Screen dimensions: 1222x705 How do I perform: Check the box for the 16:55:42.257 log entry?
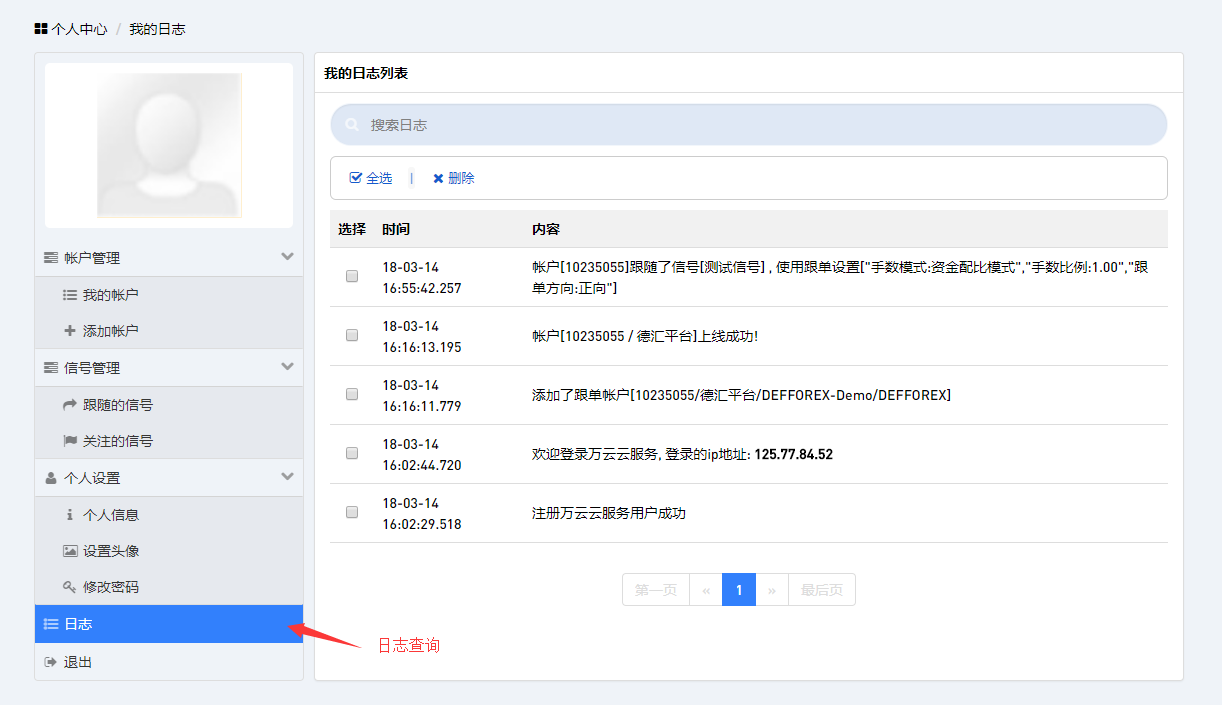pyautogui.click(x=352, y=276)
